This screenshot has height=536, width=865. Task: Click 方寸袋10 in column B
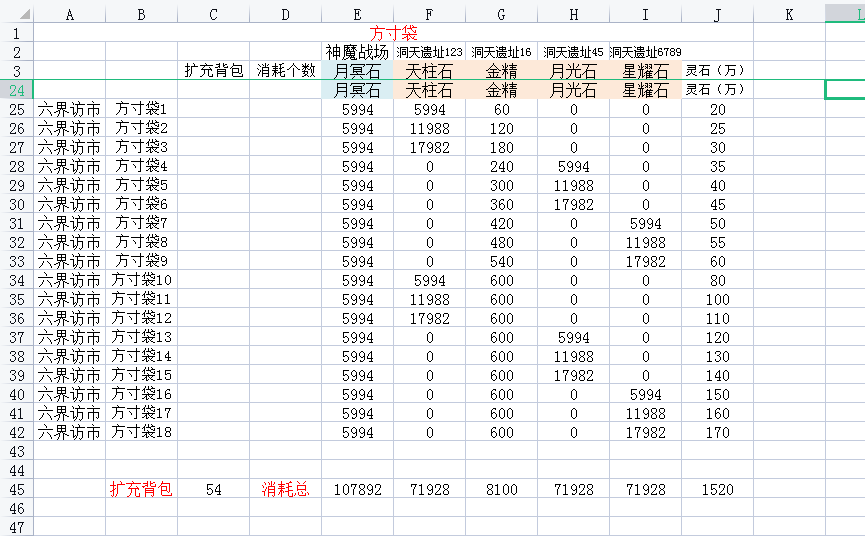141,280
